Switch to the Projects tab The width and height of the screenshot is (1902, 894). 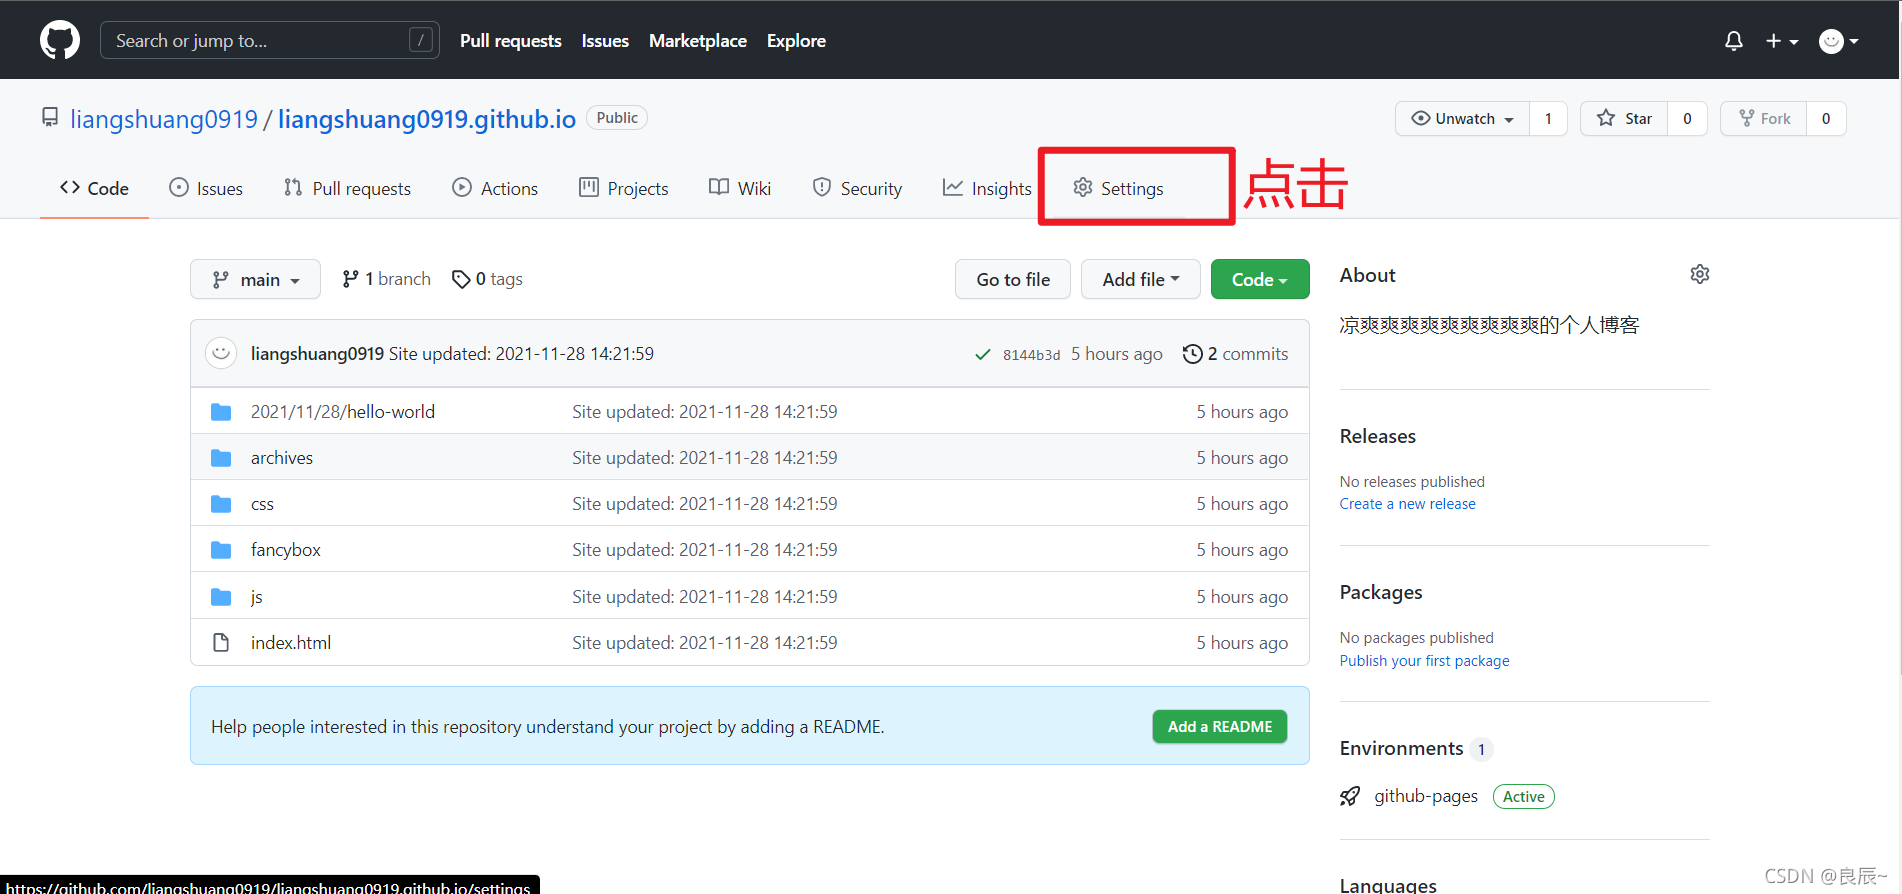point(624,188)
